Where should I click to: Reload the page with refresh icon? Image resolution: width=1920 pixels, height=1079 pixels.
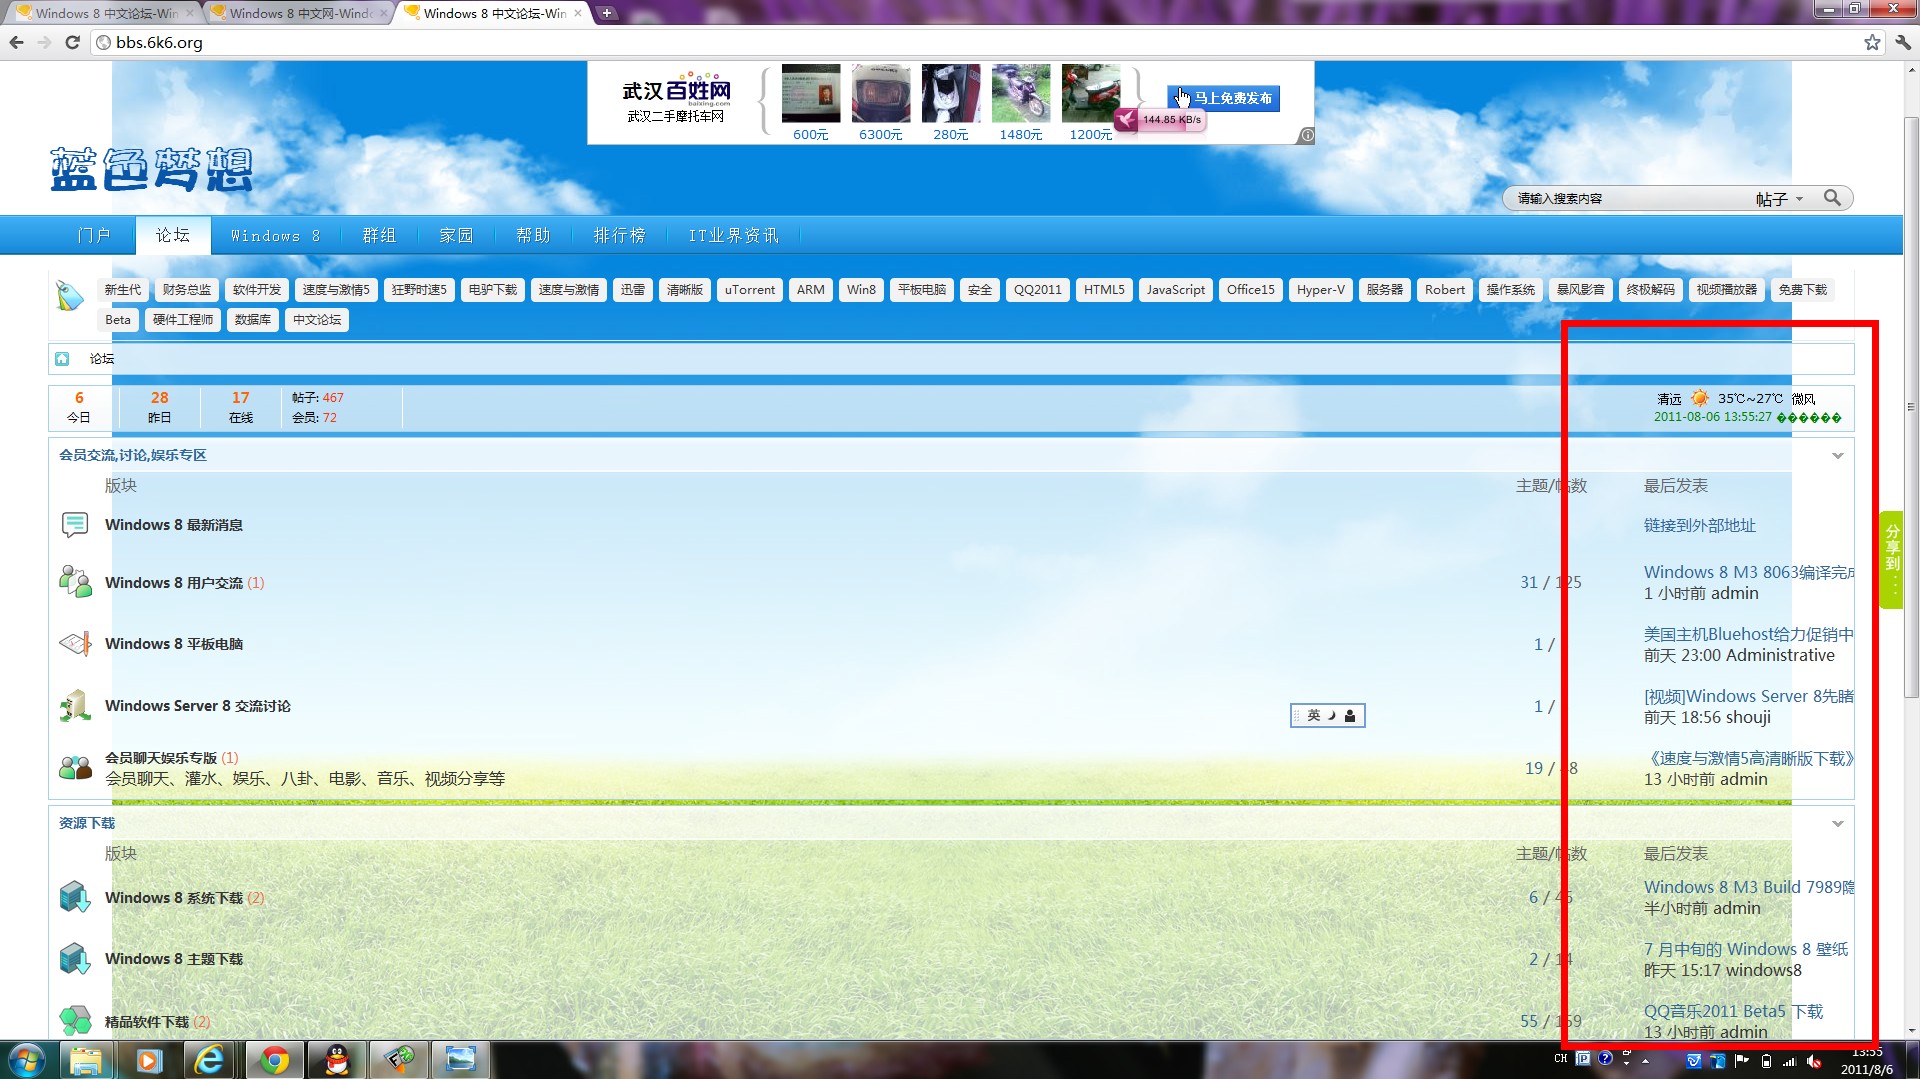click(x=72, y=42)
